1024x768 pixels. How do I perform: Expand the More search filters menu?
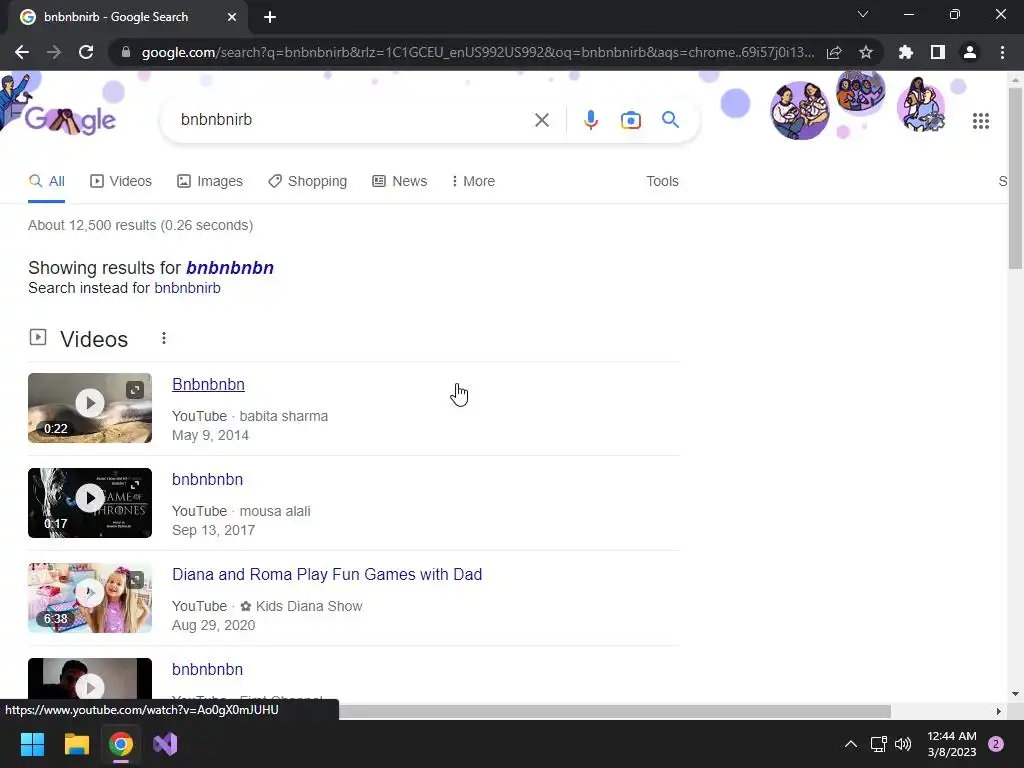click(x=473, y=181)
